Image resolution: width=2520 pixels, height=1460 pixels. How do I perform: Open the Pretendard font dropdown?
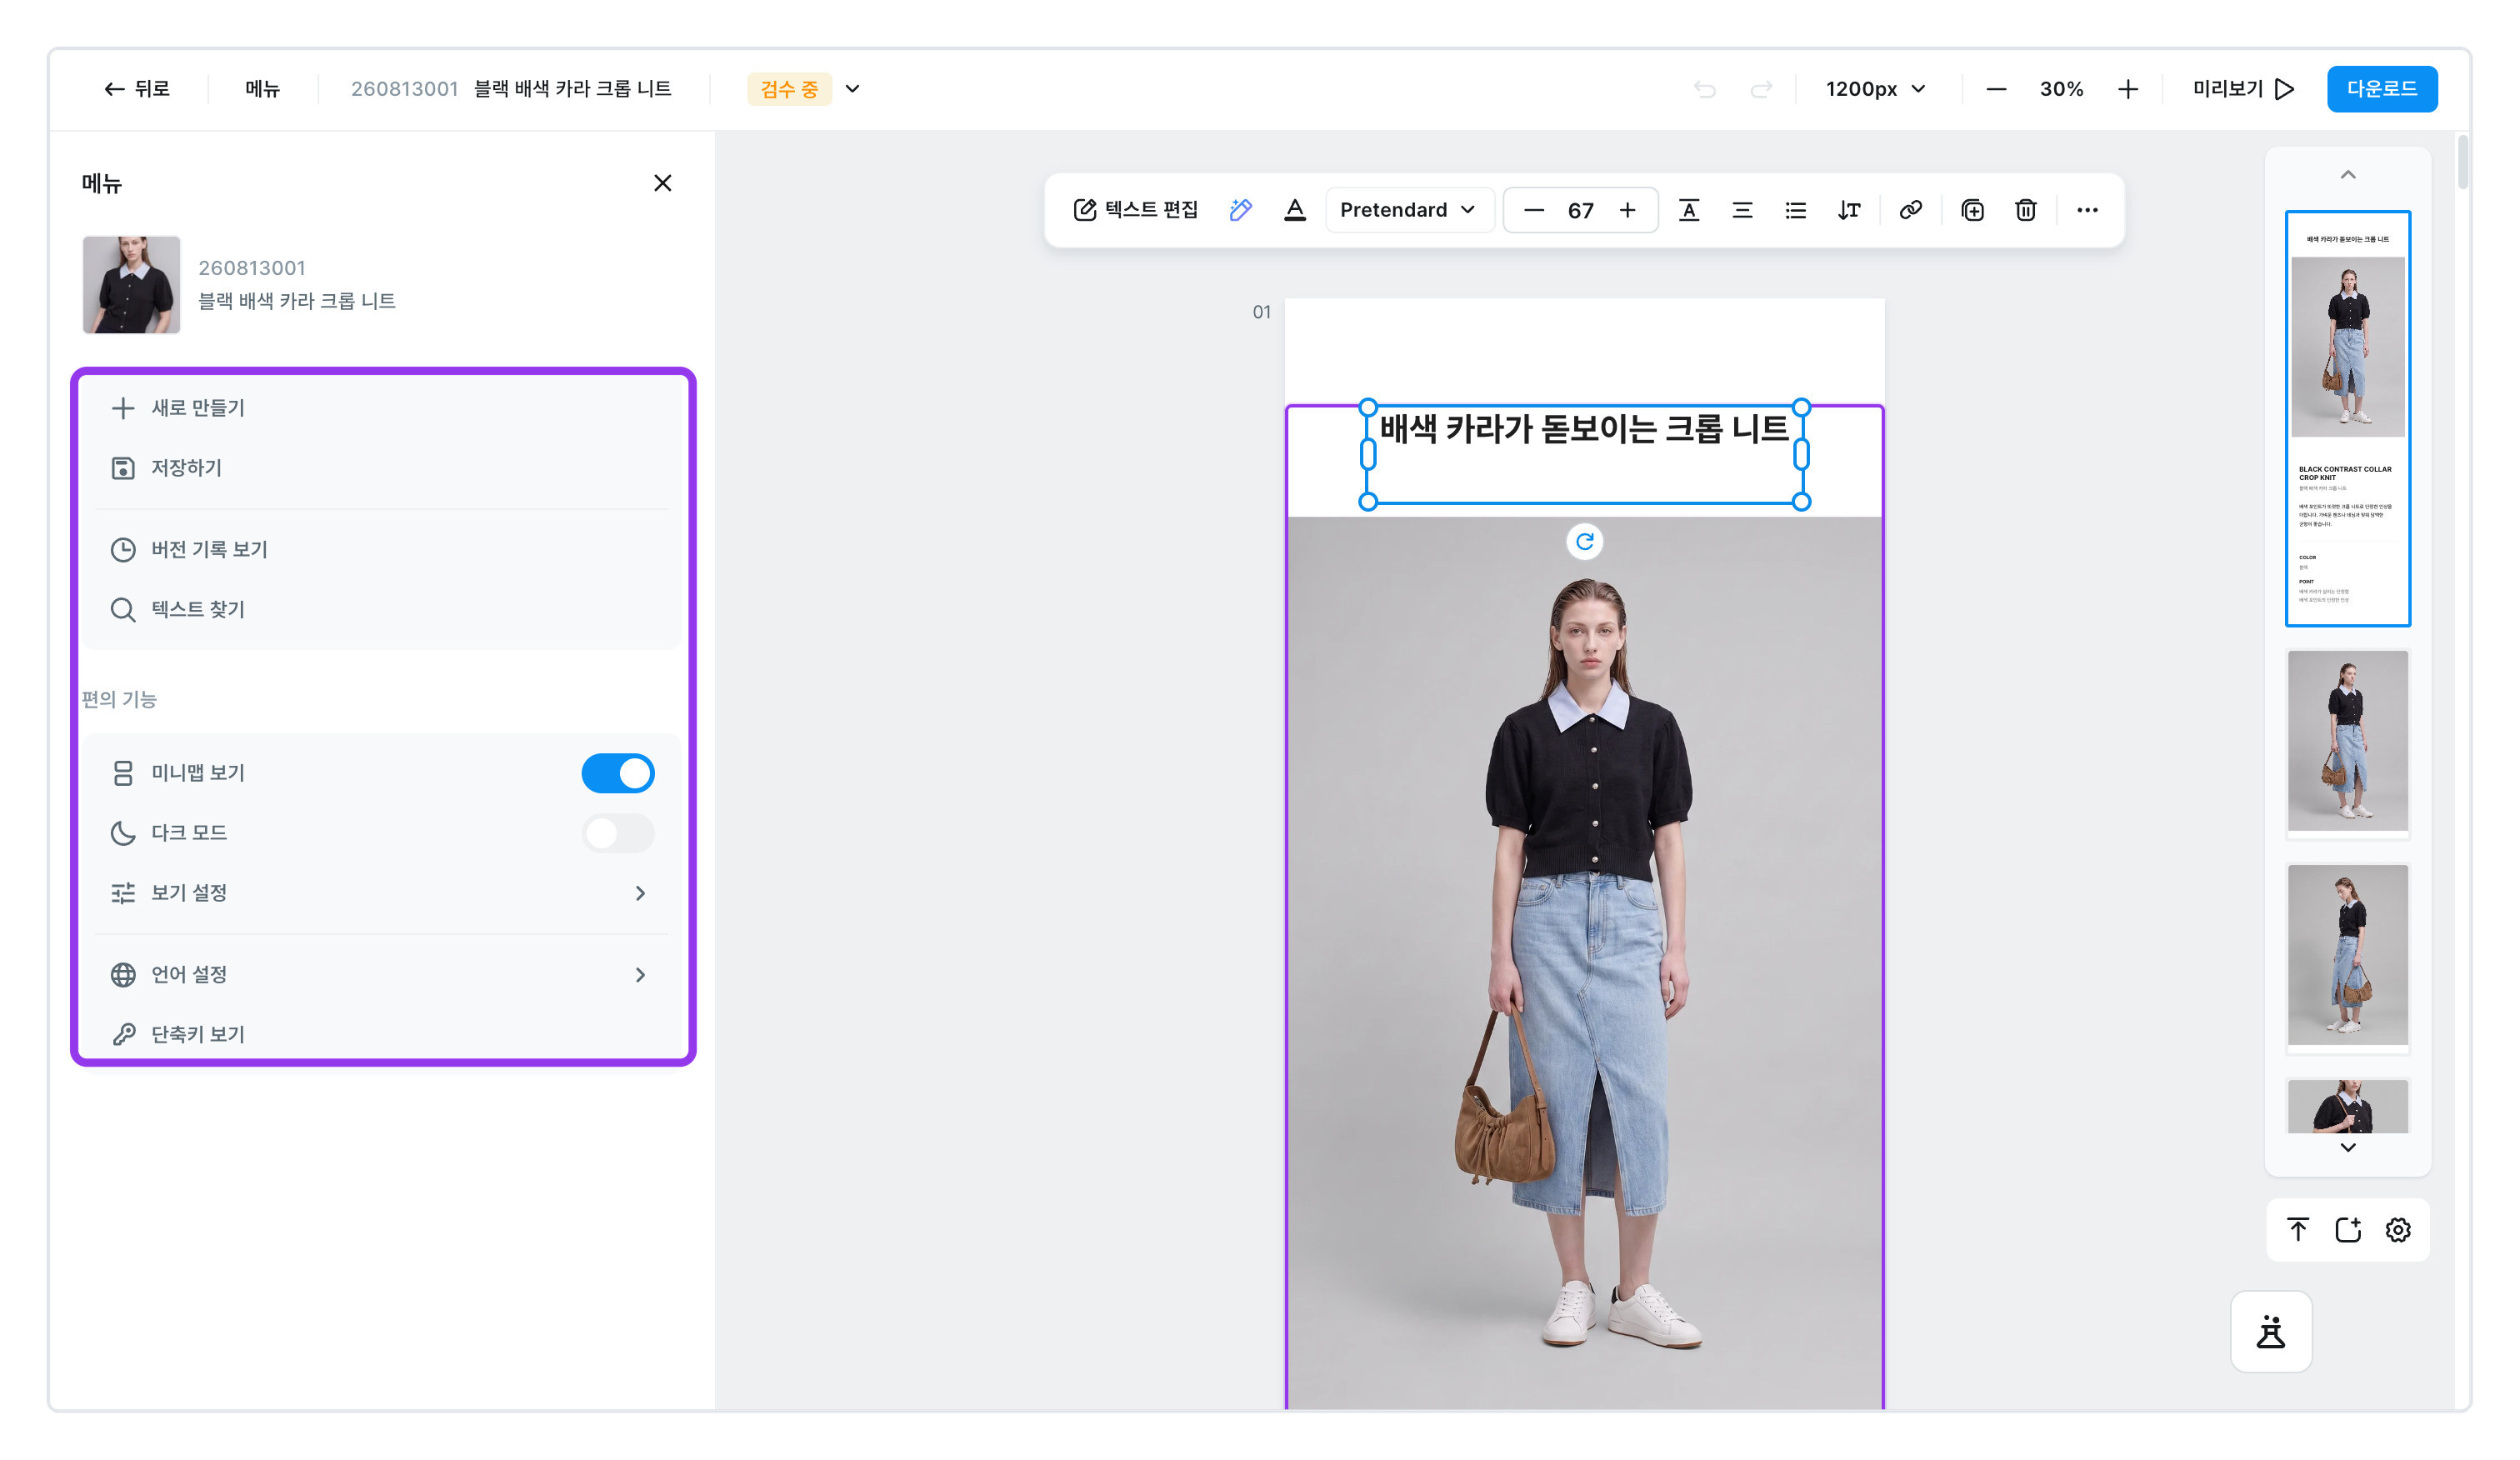[x=1408, y=210]
